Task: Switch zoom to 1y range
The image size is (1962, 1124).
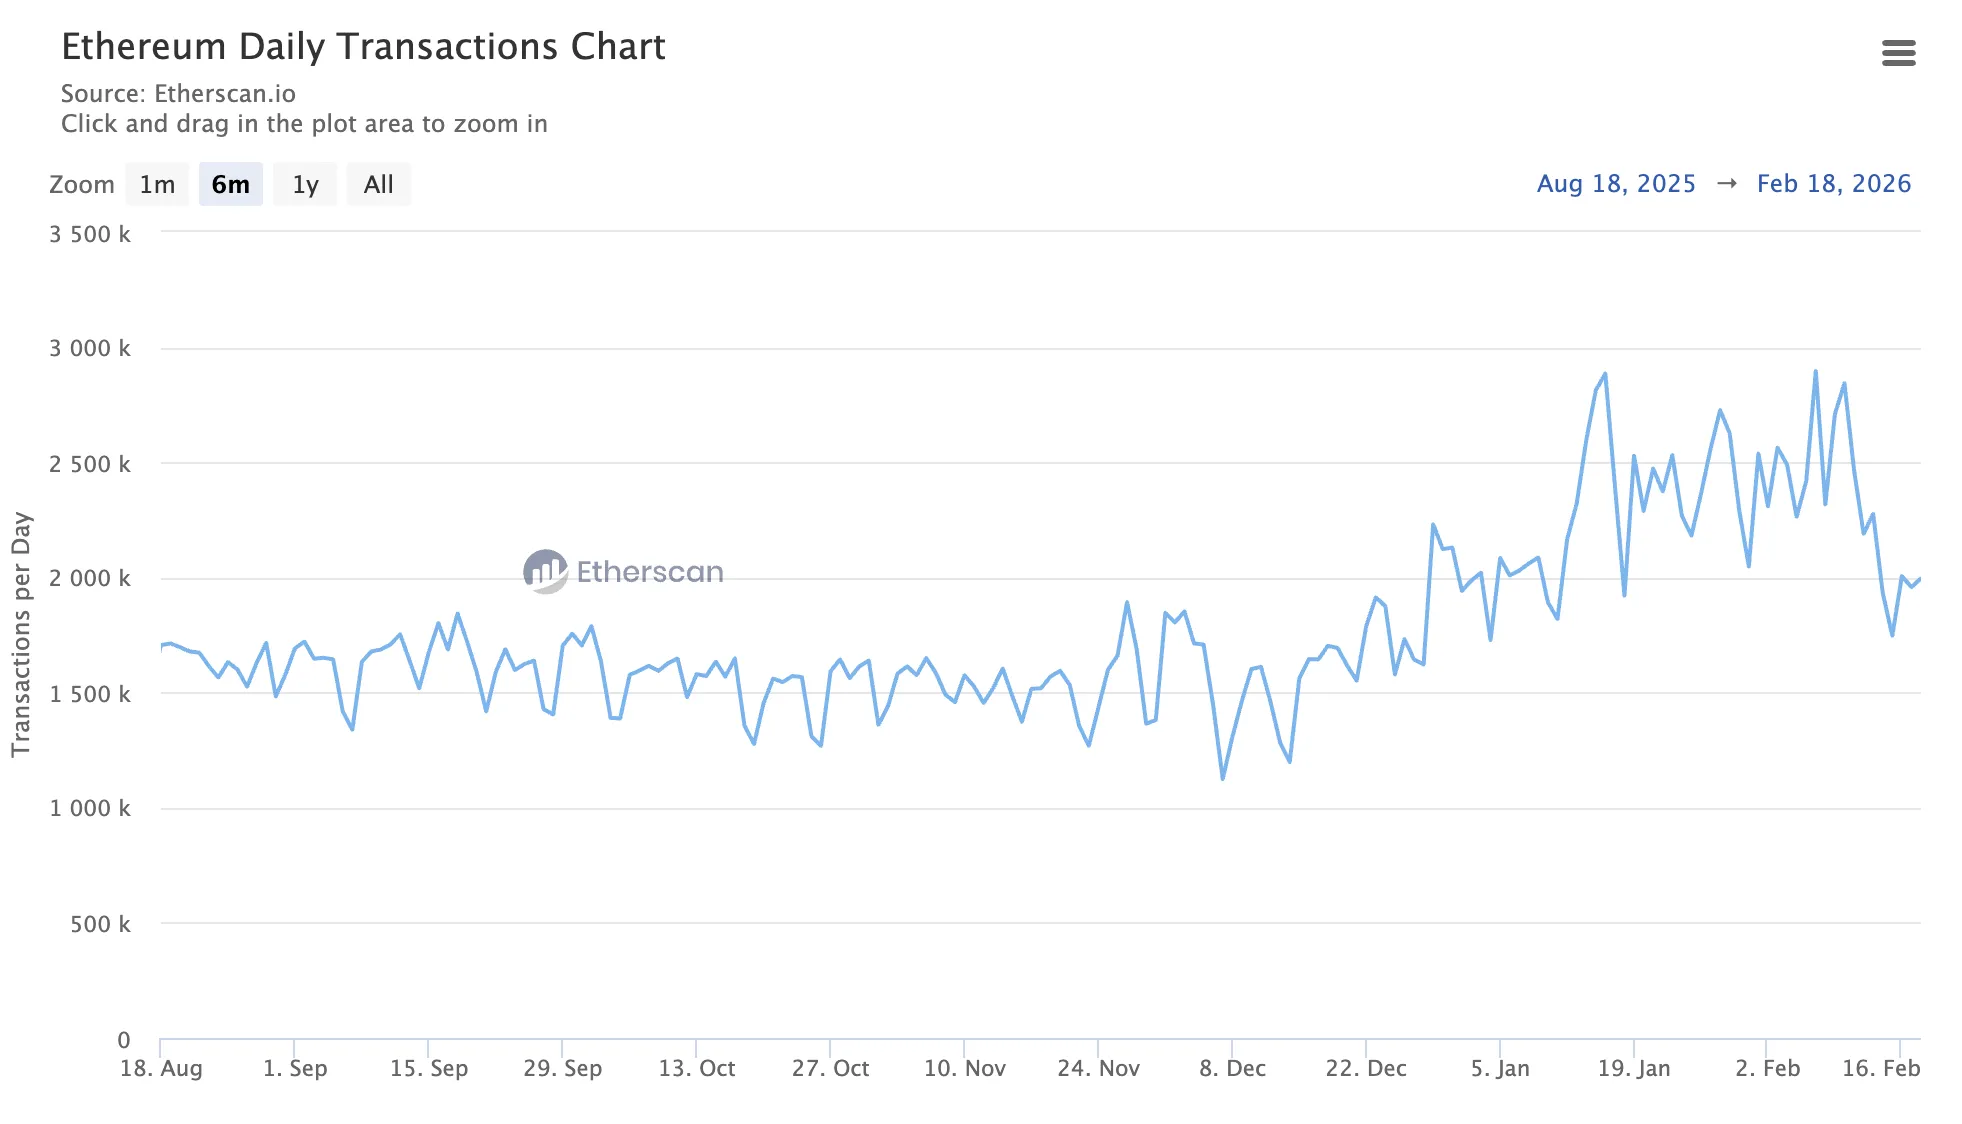Action: point(305,185)
